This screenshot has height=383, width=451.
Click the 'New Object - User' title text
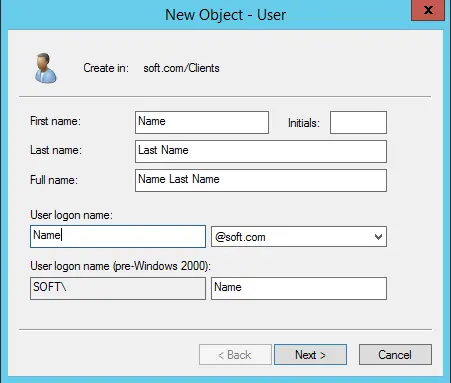(x=226, y=15)
